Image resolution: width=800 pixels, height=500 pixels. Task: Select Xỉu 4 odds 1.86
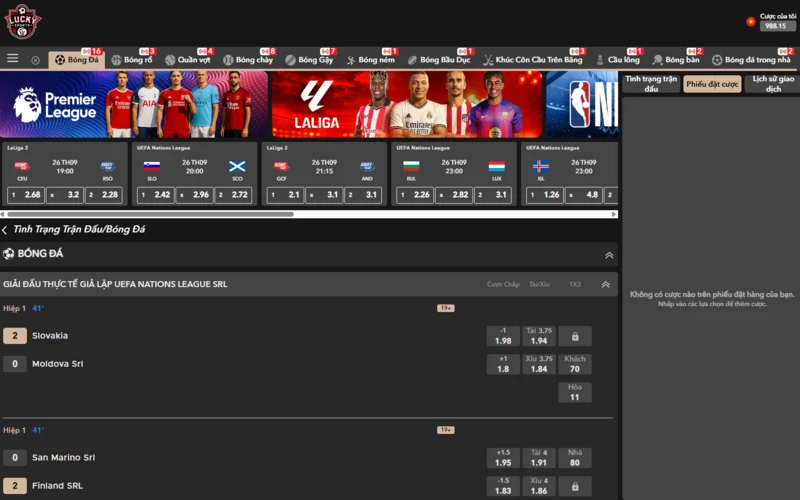[x=539, y=486]
